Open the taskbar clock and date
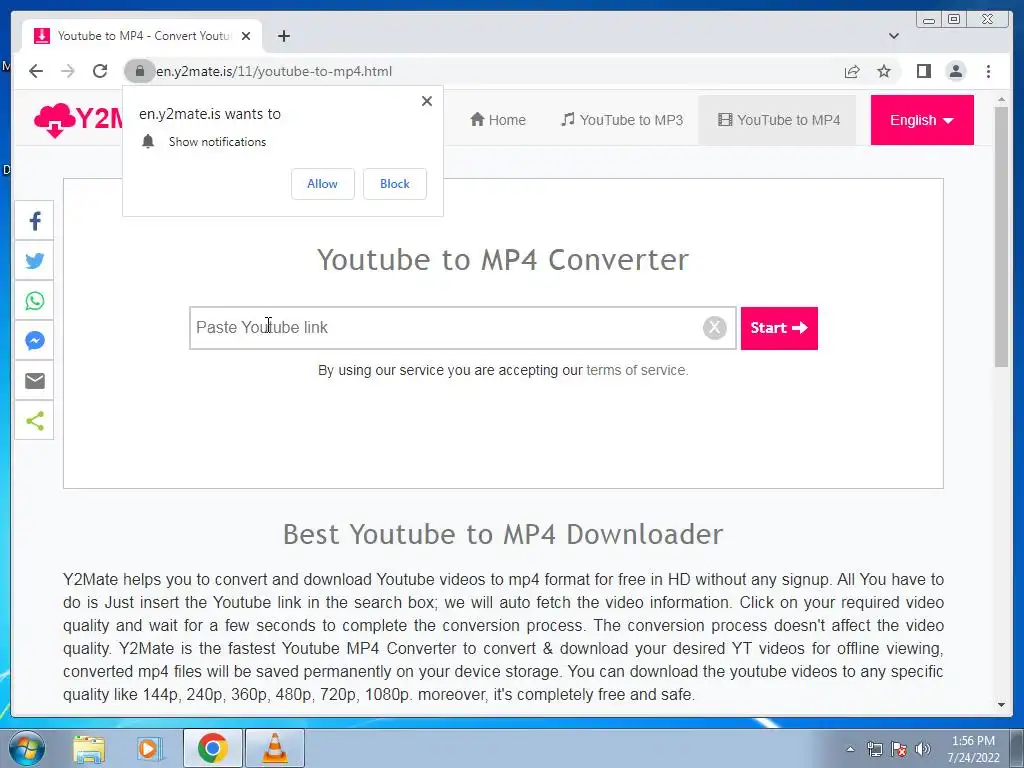This screenshot has width=1024, height=768. (x=973, y=749)
